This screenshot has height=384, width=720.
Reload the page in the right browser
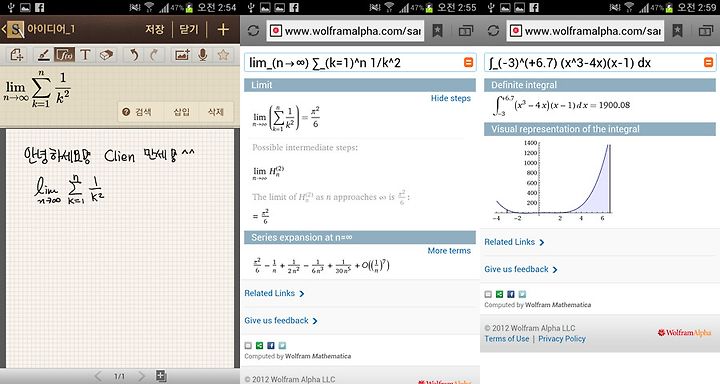[x=493, y=31]
